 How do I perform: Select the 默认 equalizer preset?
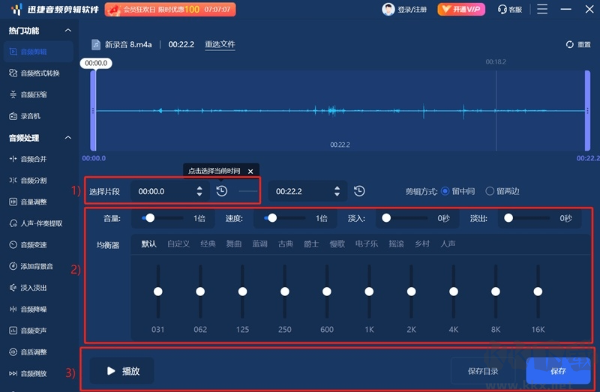(149, 244)
